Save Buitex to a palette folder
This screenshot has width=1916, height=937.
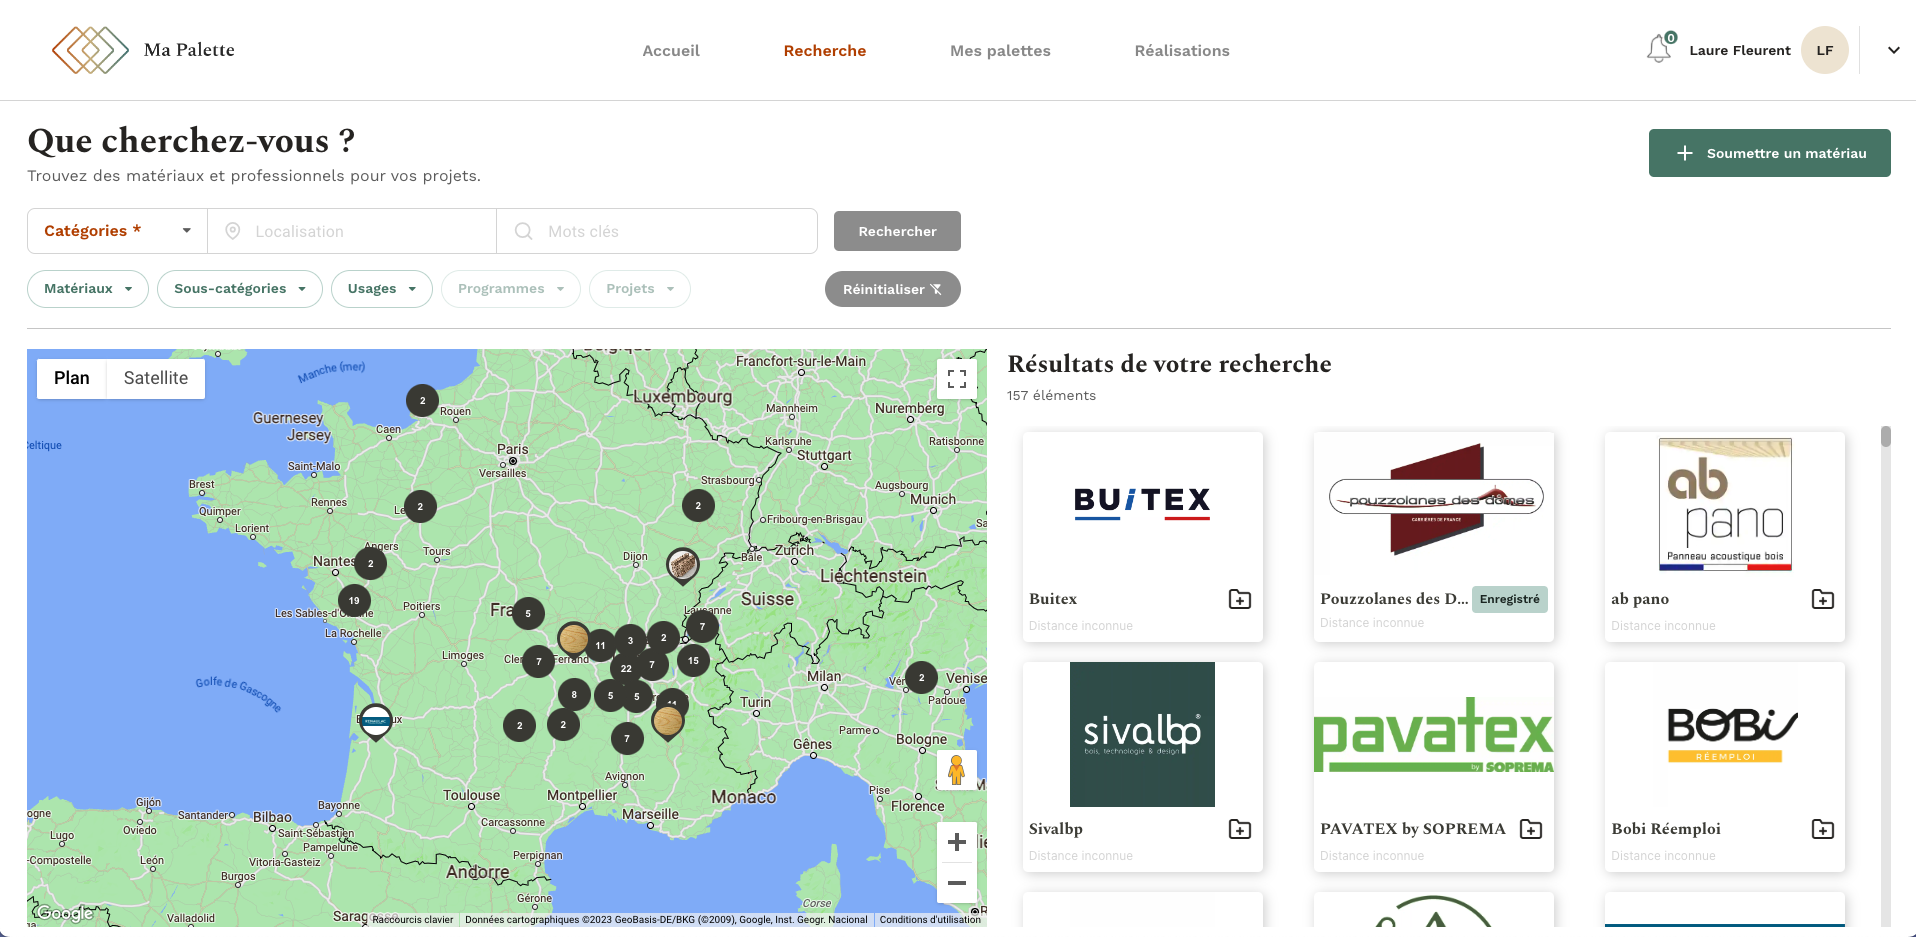(x=1239, y=599)
